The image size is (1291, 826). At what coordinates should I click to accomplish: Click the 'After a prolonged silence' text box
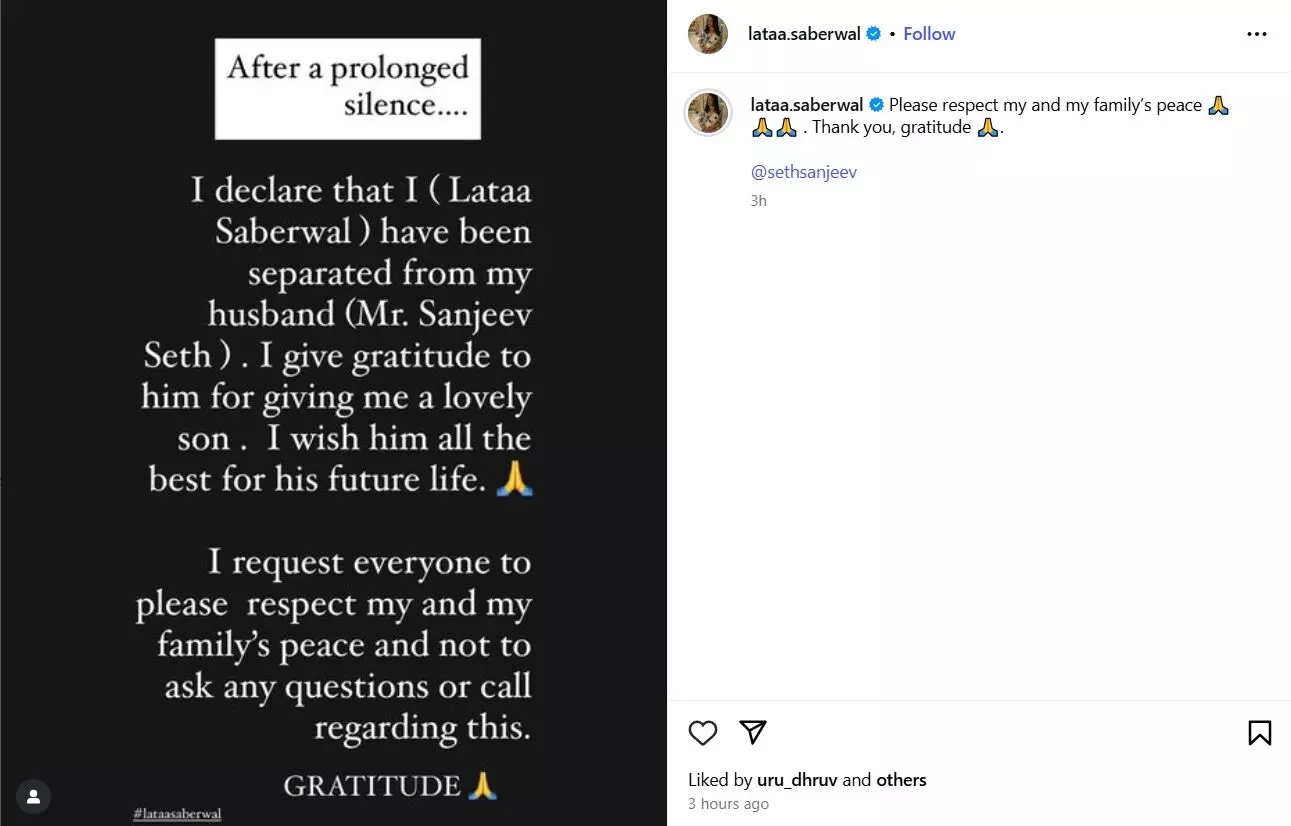[x=348, y=88]
